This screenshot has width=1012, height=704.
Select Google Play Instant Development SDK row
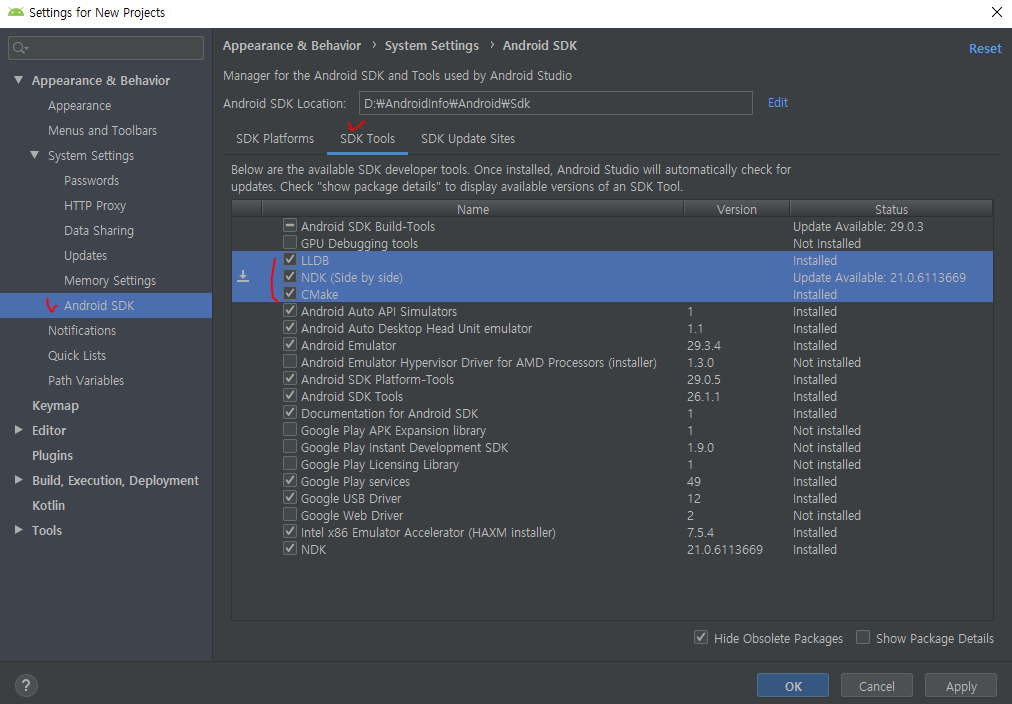612,447
